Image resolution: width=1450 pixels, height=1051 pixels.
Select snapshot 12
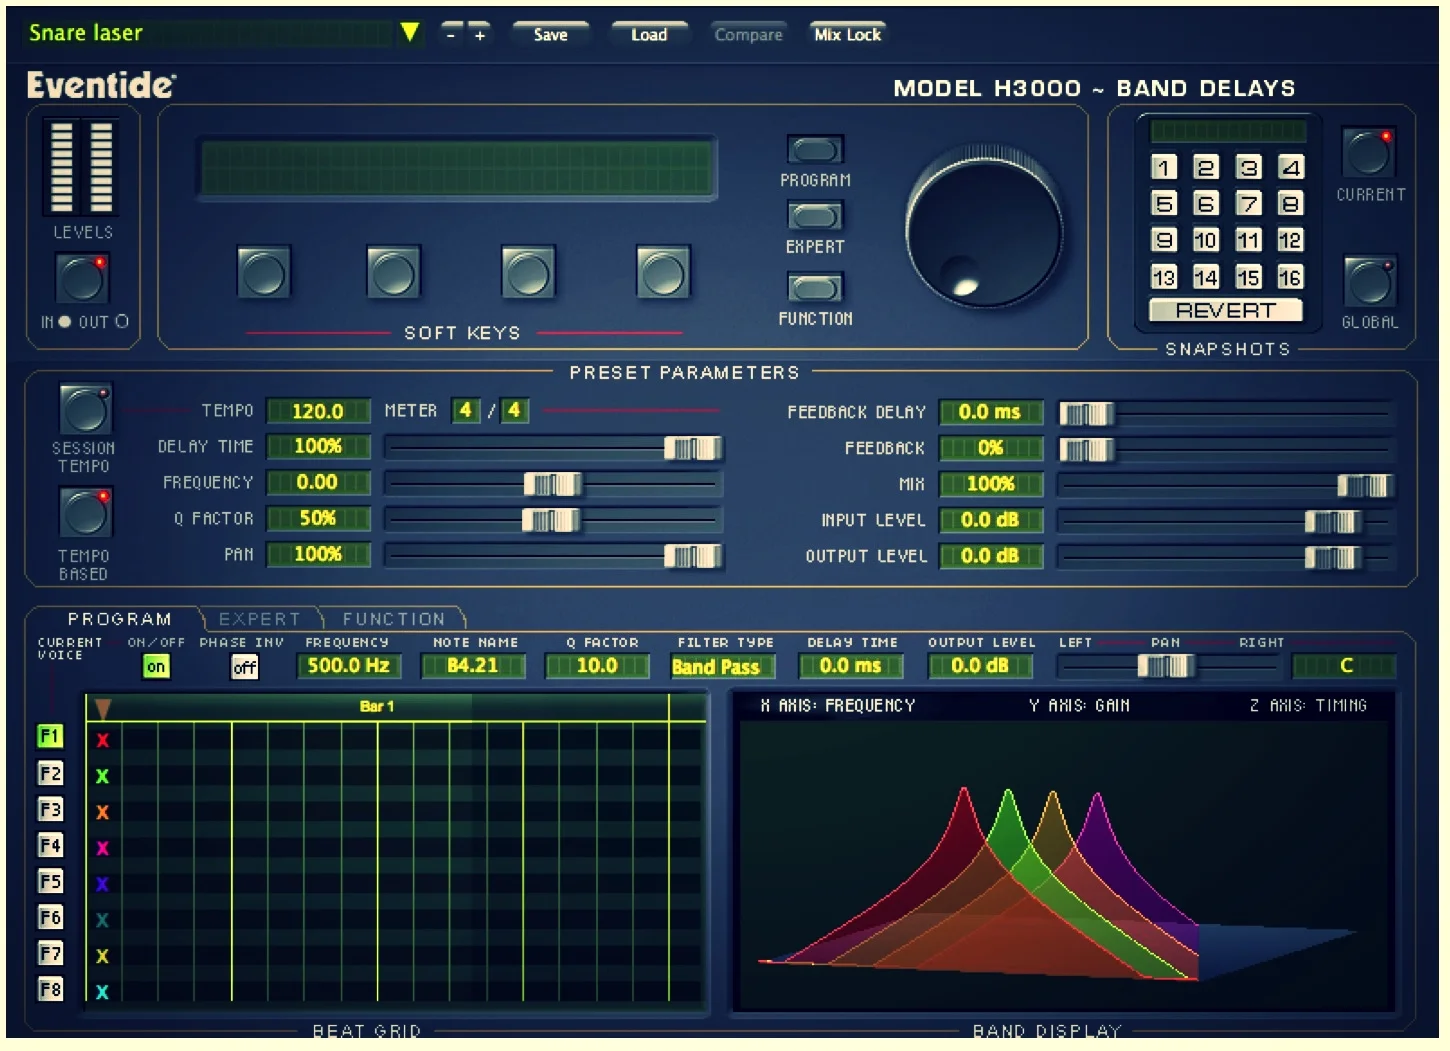(1290, 240)
